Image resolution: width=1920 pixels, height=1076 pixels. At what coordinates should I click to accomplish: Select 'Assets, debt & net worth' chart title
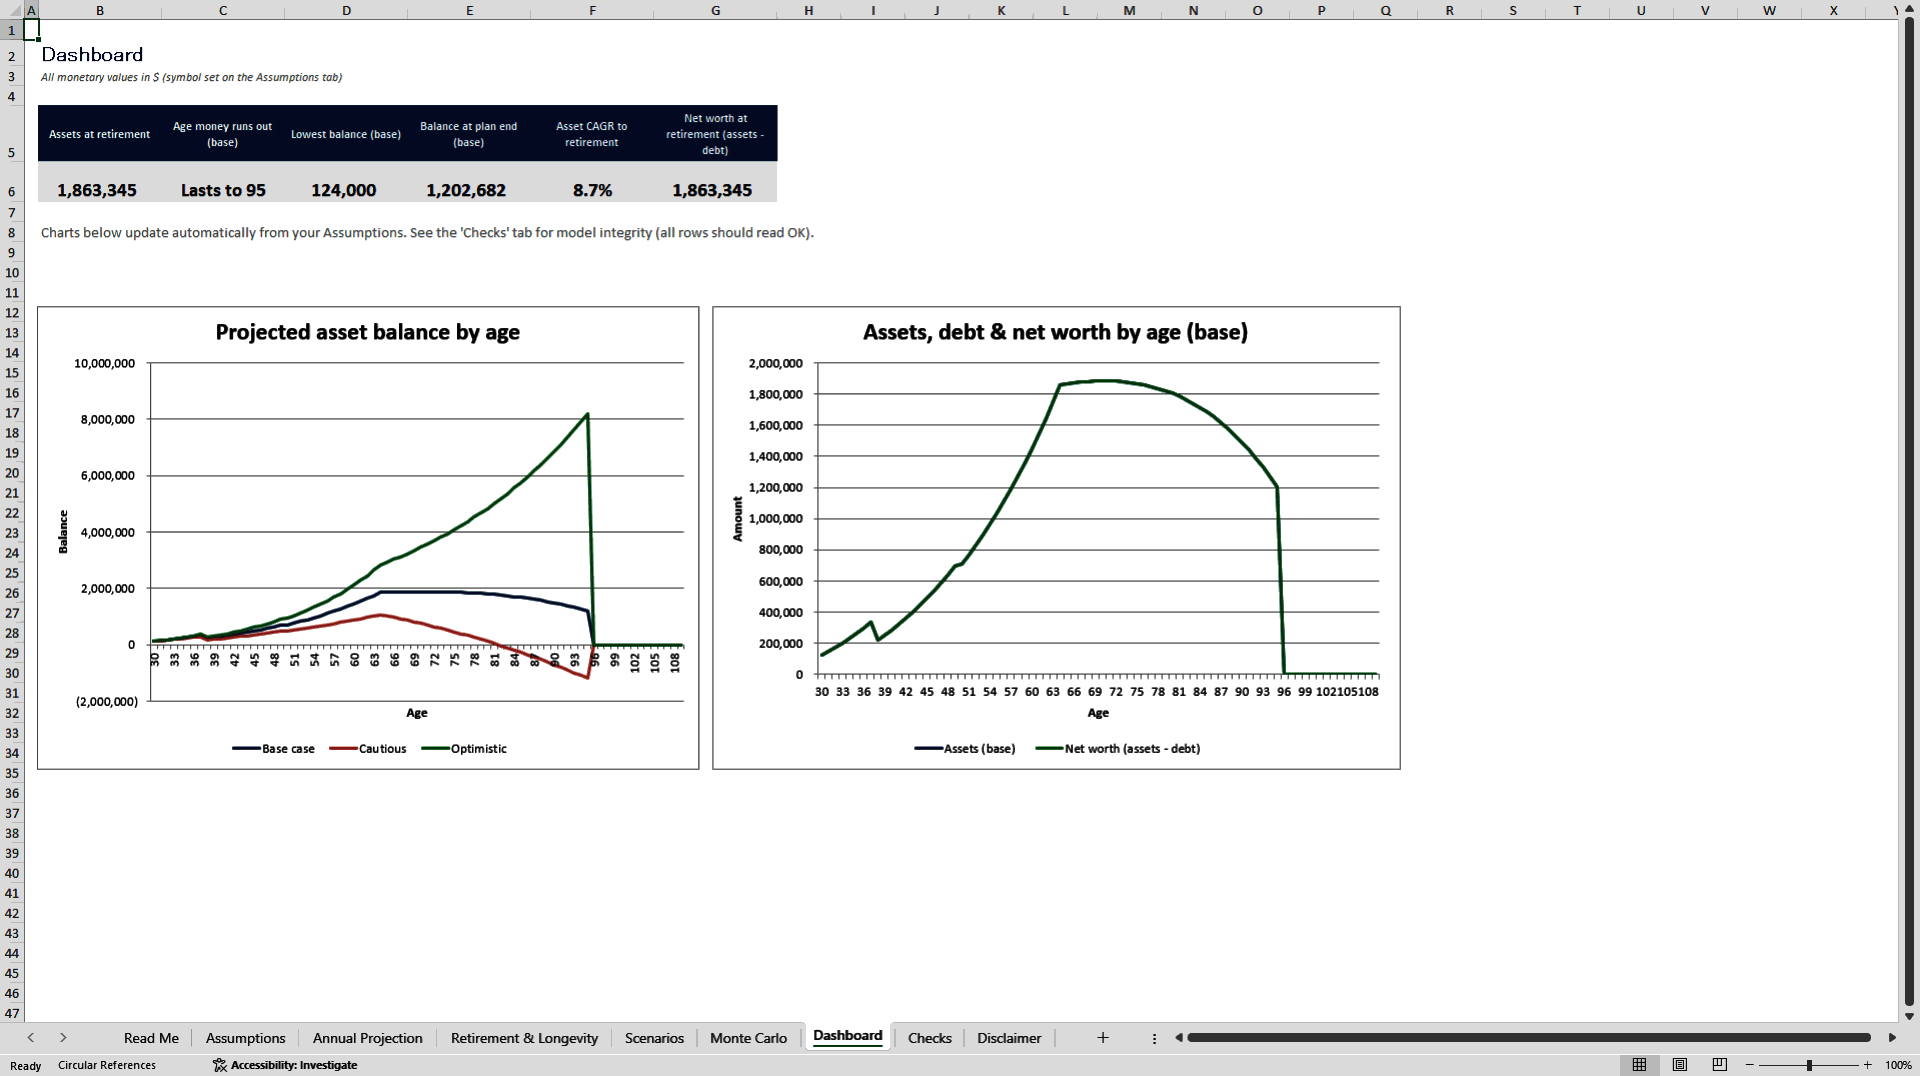tap(1055, 332)
